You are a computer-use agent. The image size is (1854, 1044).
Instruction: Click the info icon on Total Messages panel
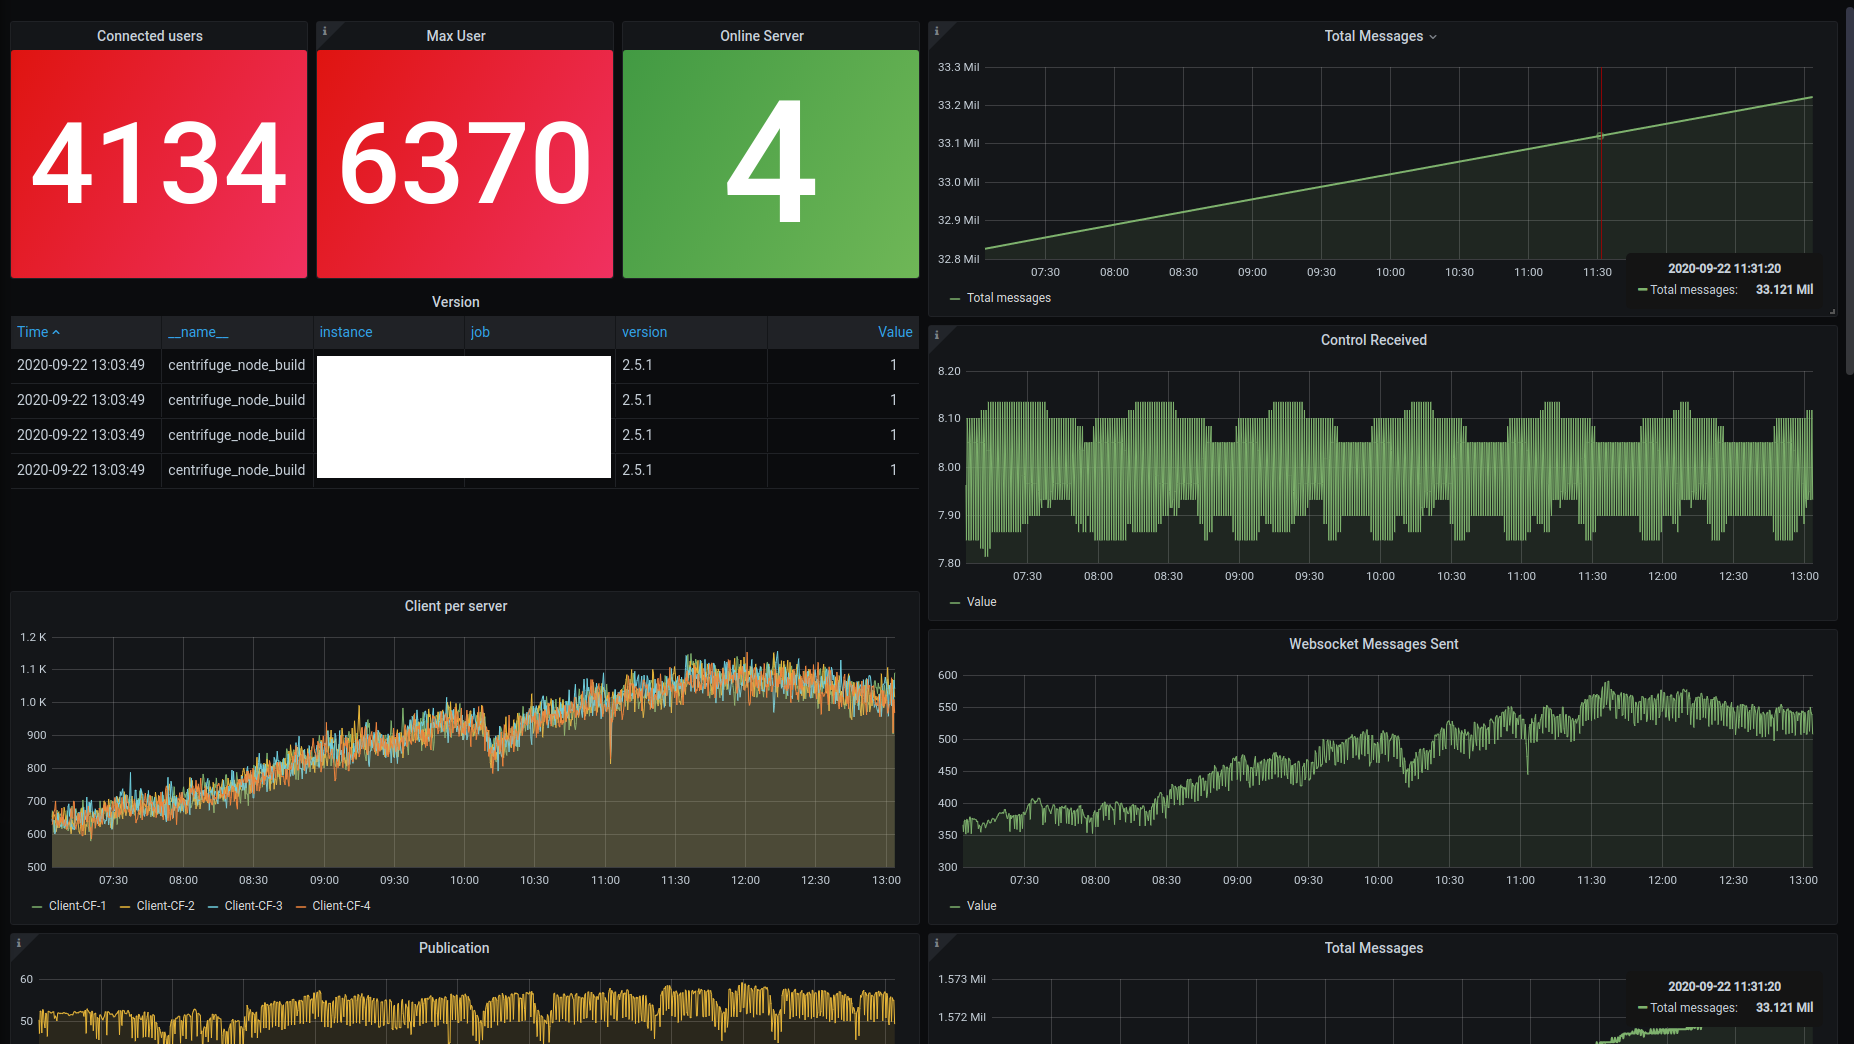pos(936,31)
